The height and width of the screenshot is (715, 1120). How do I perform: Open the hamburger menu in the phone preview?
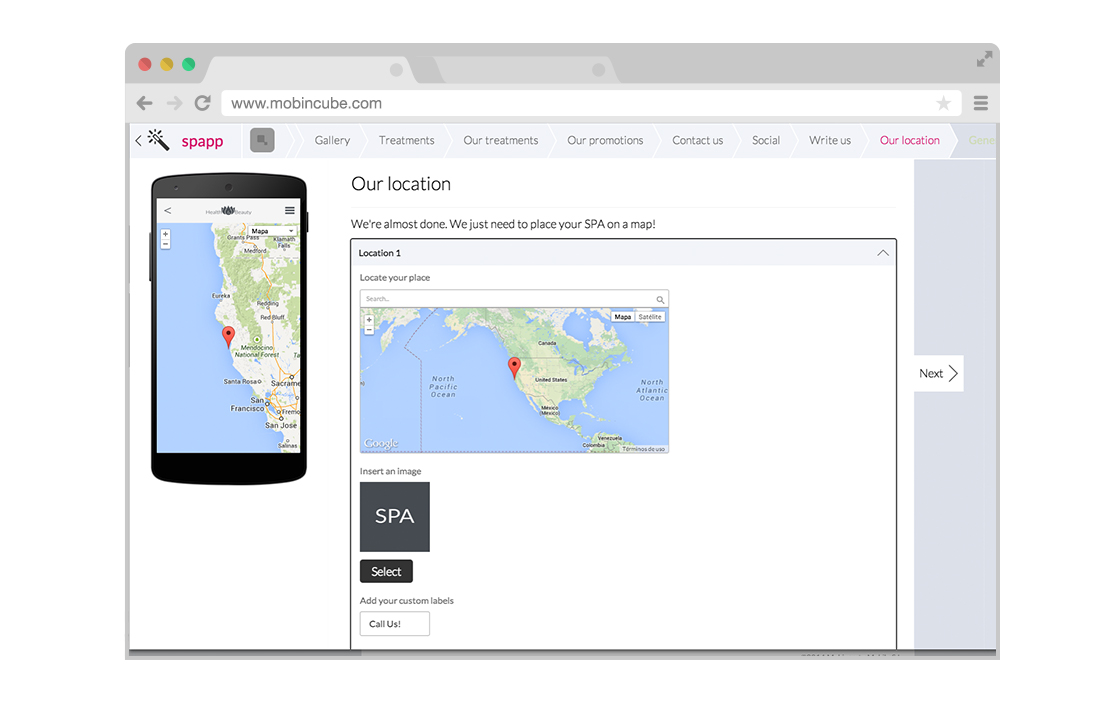tap(289, 210)
